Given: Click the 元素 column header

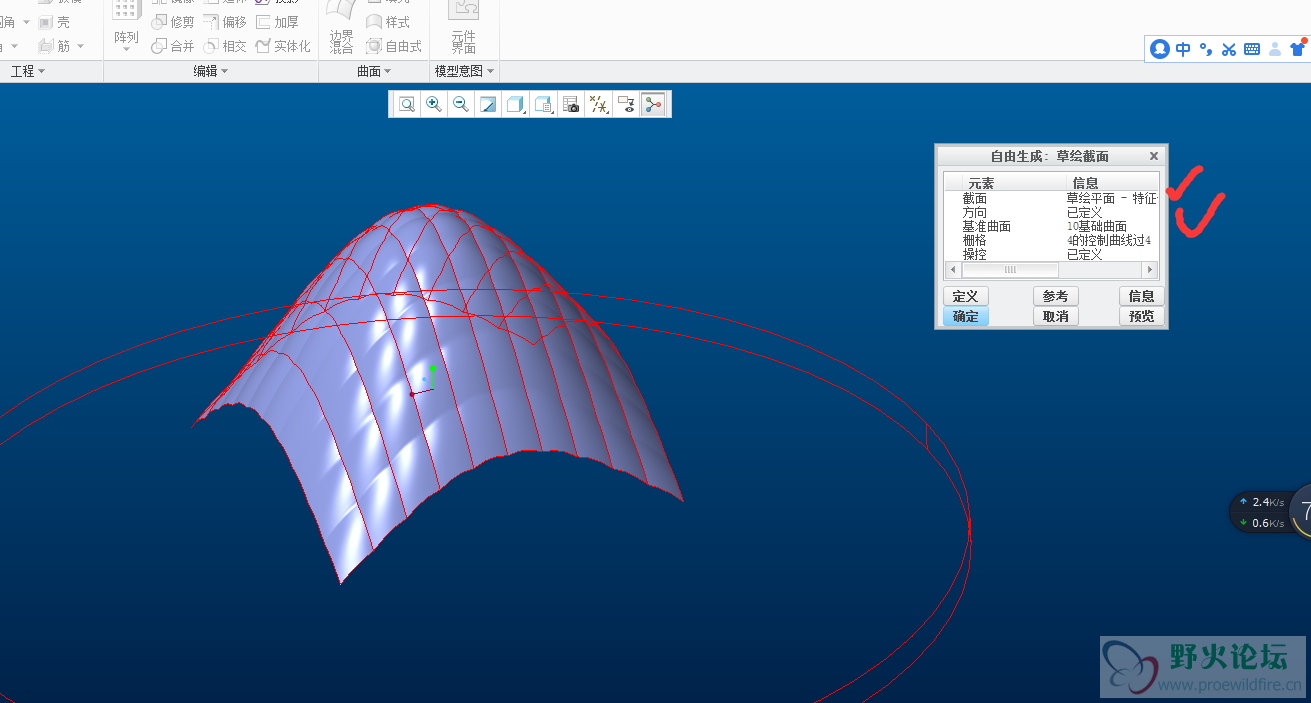Looking at the screenshot, I should (x=981, y=183).
